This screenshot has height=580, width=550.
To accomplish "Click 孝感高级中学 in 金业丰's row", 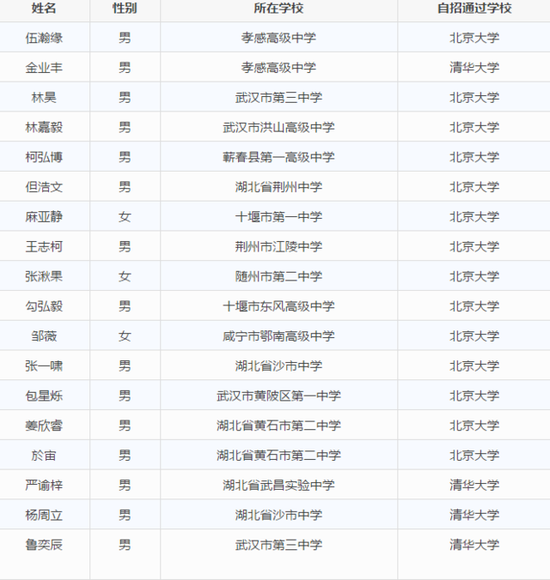I will 279,68.
